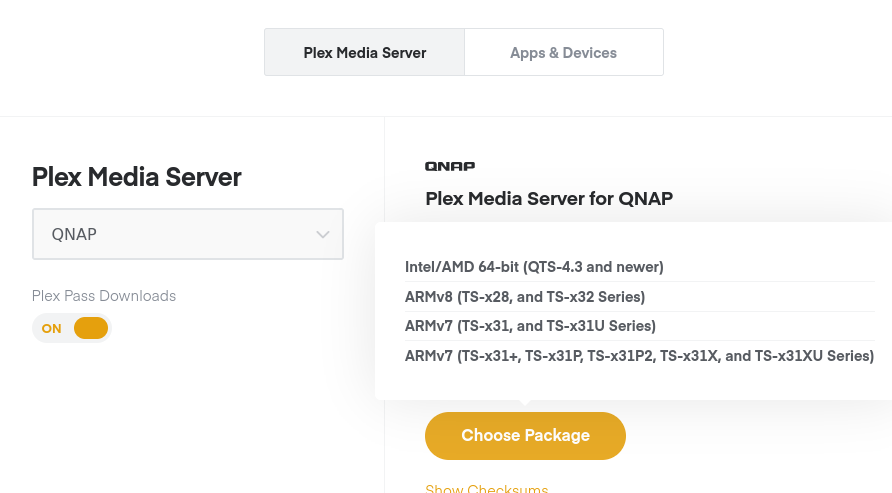Viewport: 892px width, 493px height.
Task: Click the chevron arrow in platform selector
Action: (x=322, y=235)
